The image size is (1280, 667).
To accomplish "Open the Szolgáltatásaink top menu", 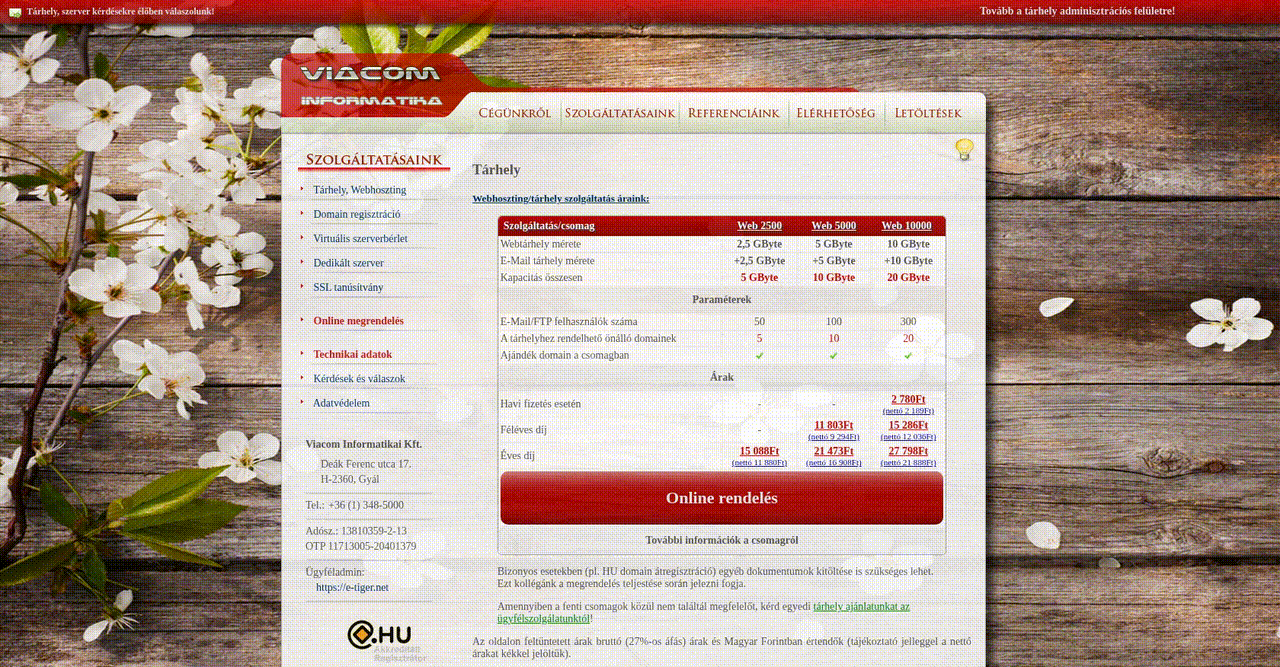I will pos(620,113).
